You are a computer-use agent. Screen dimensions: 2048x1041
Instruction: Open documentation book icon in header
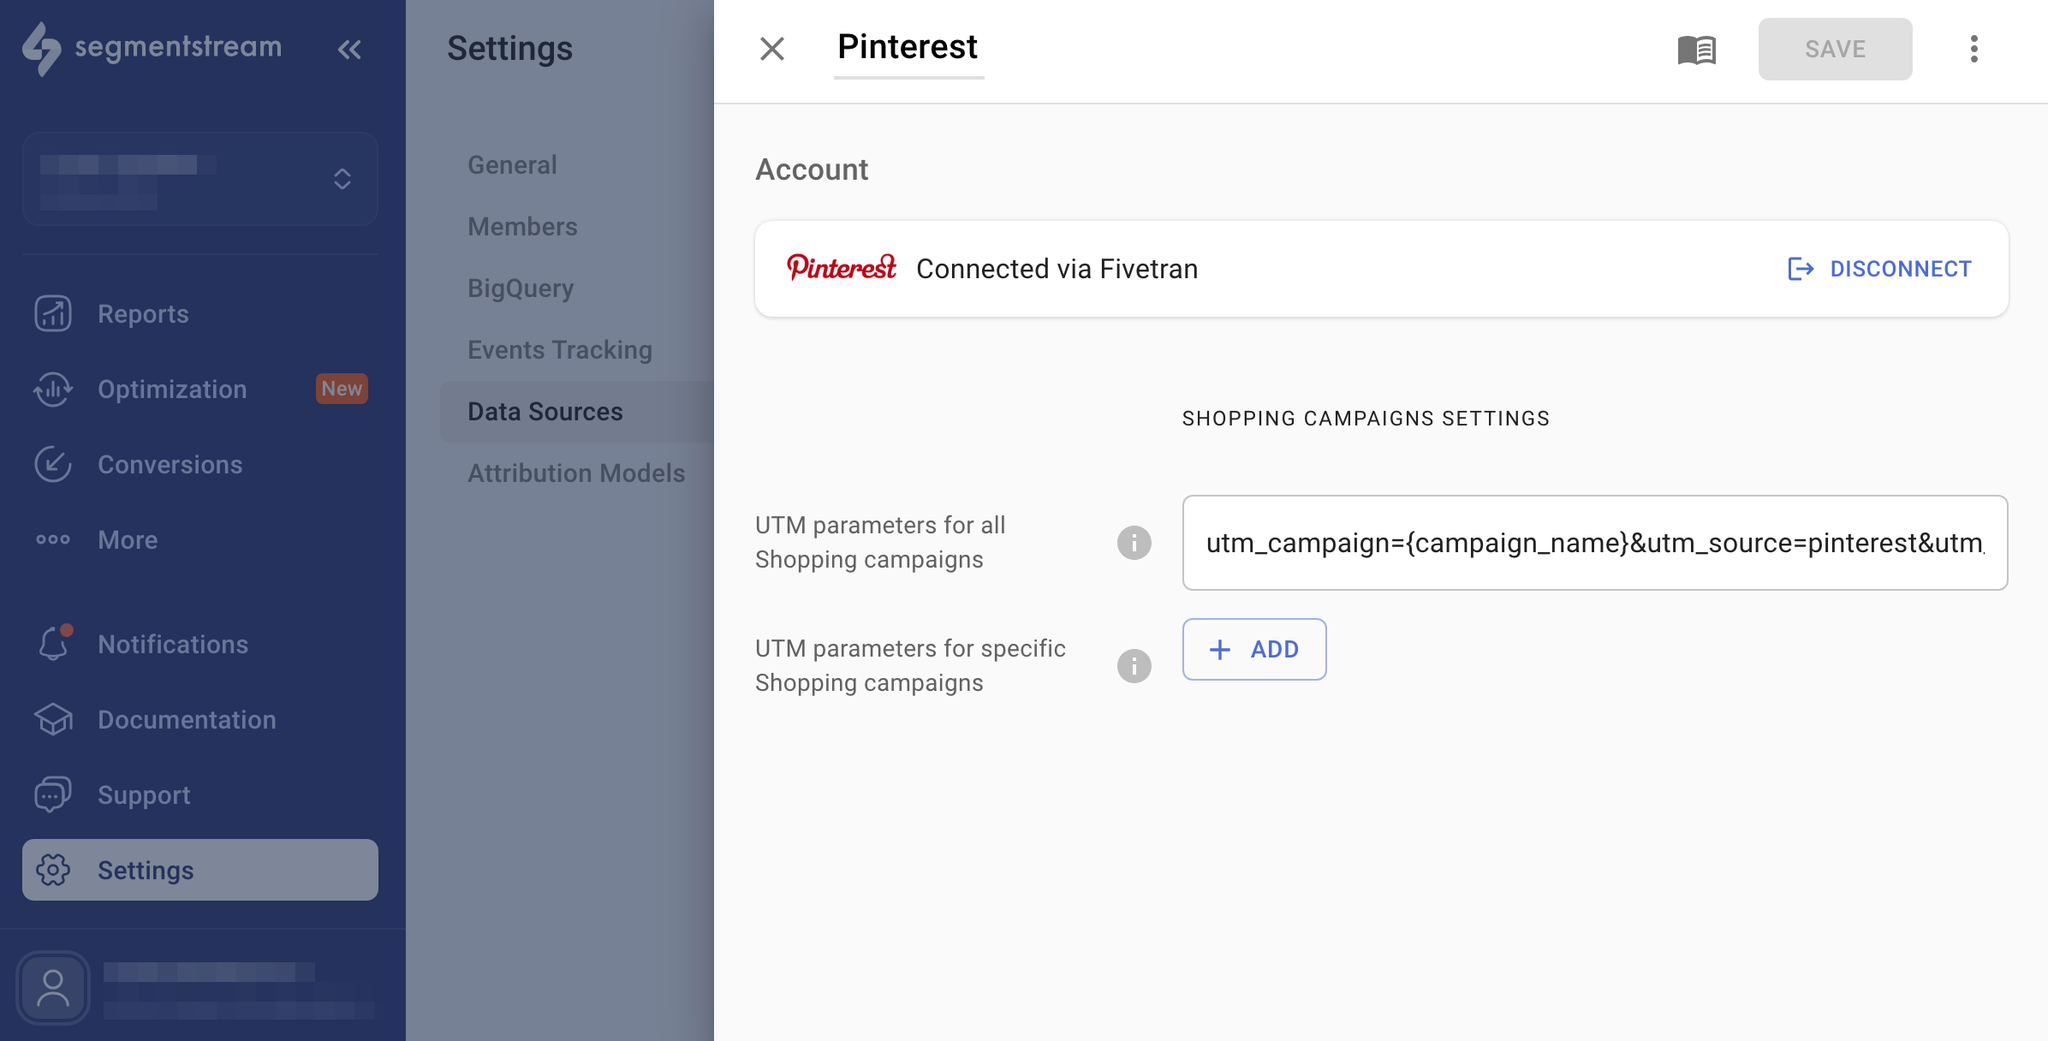pyautogui.click(x=1696, y=49)
